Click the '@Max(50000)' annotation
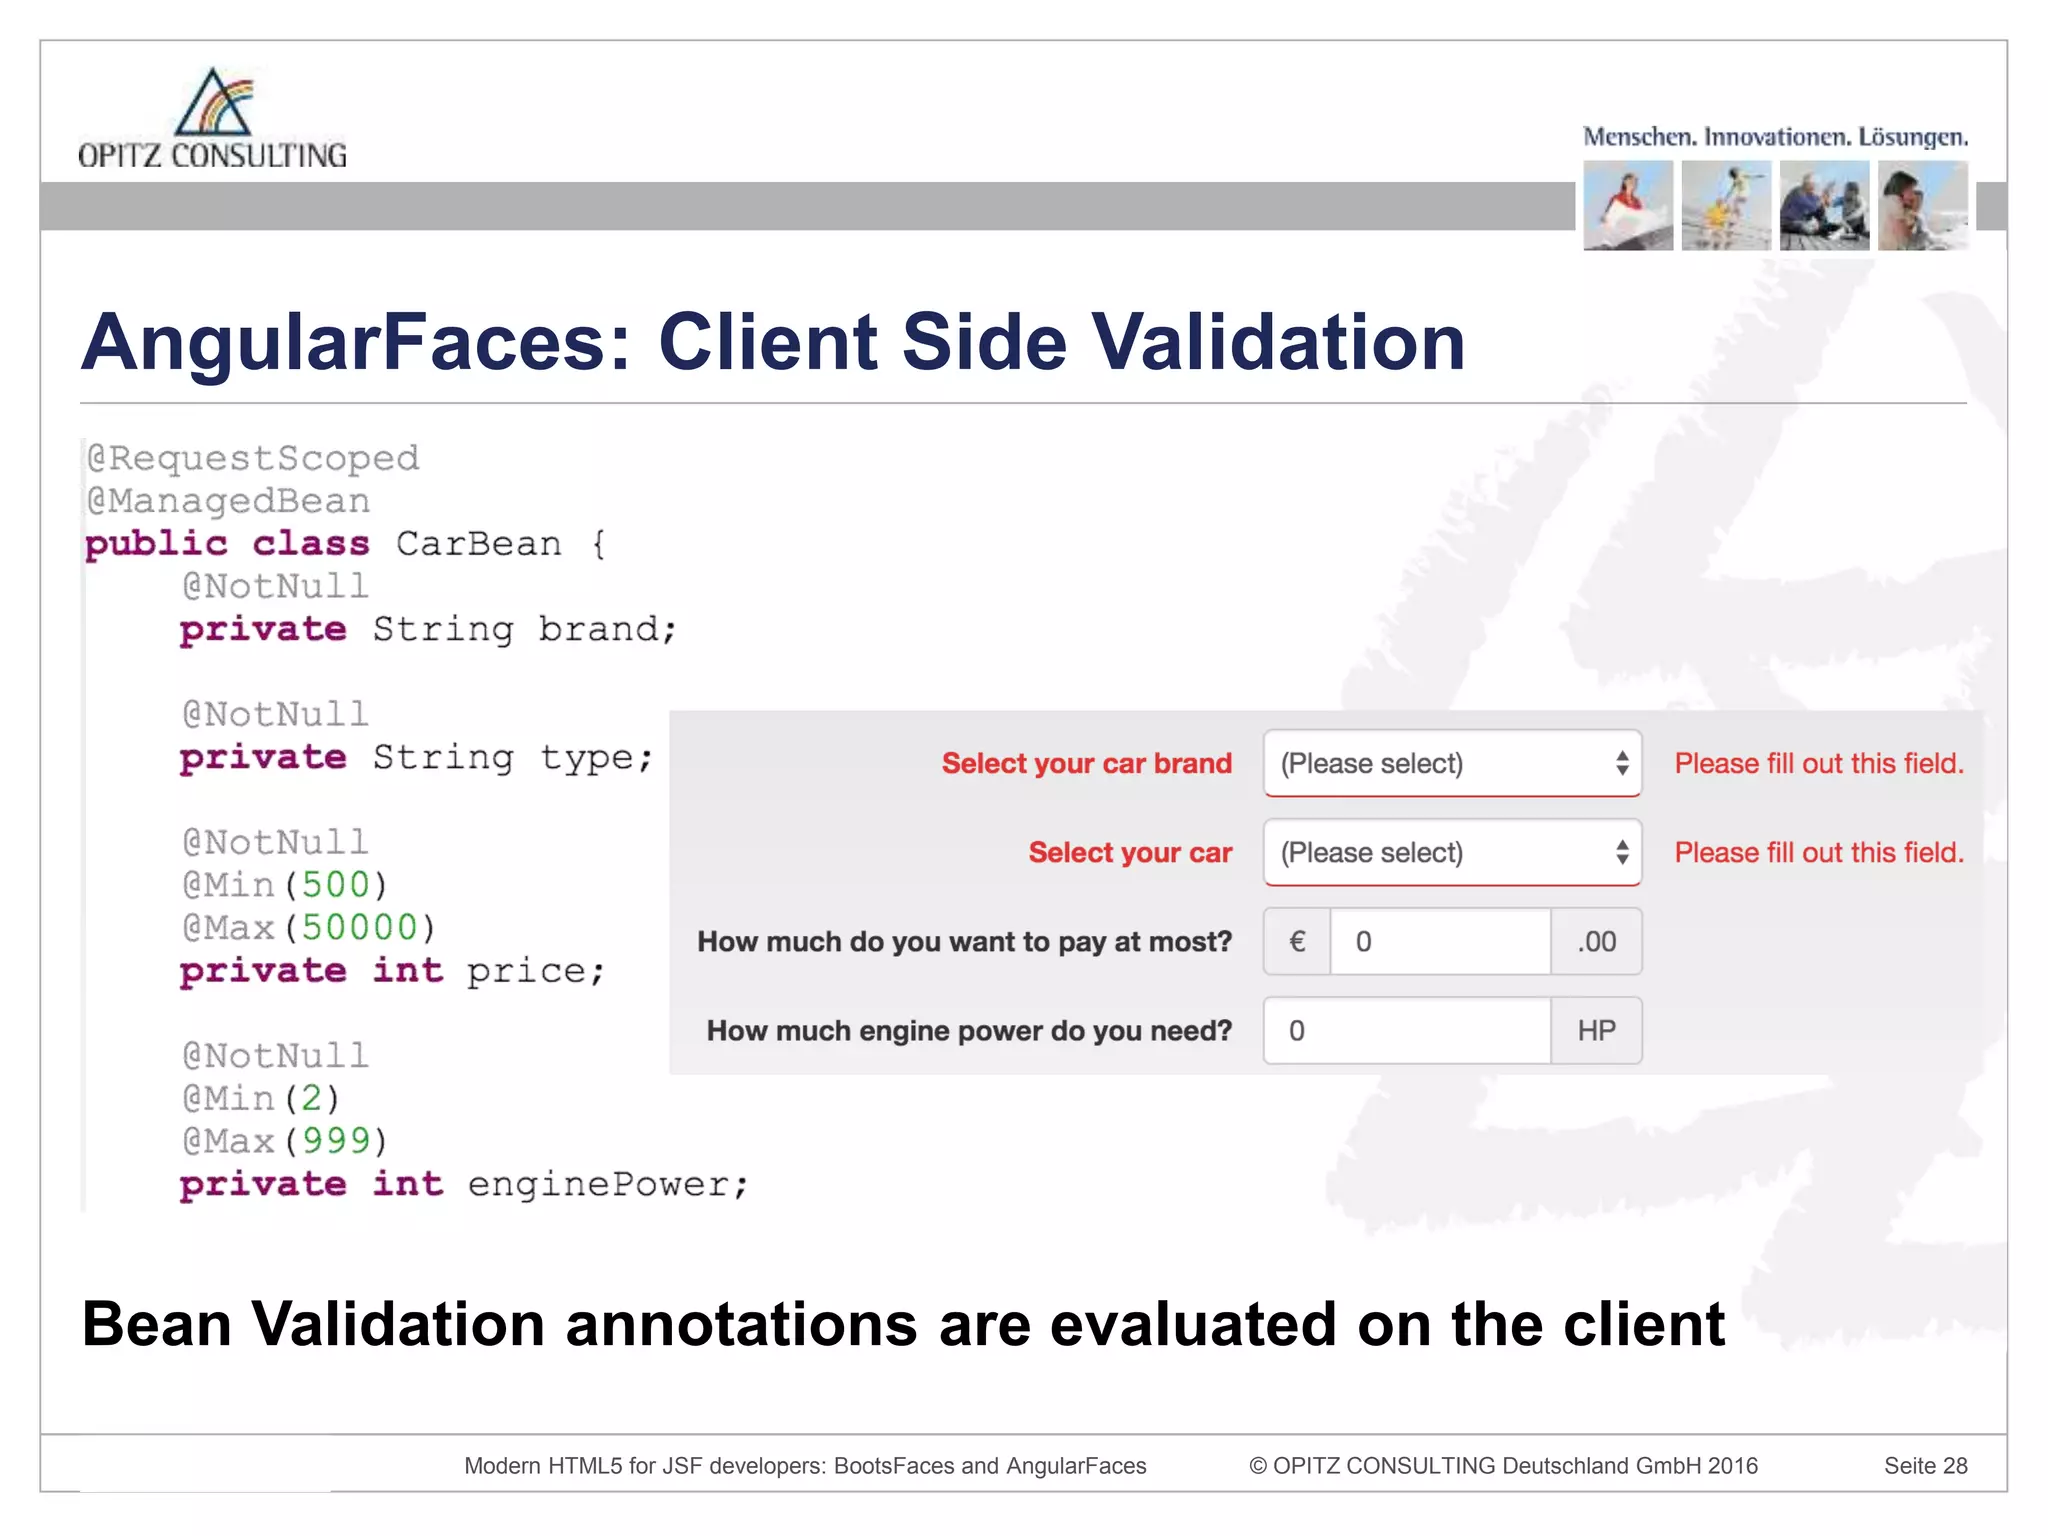Screen dimensions: 2048x1536 click(x=309, y=927)
